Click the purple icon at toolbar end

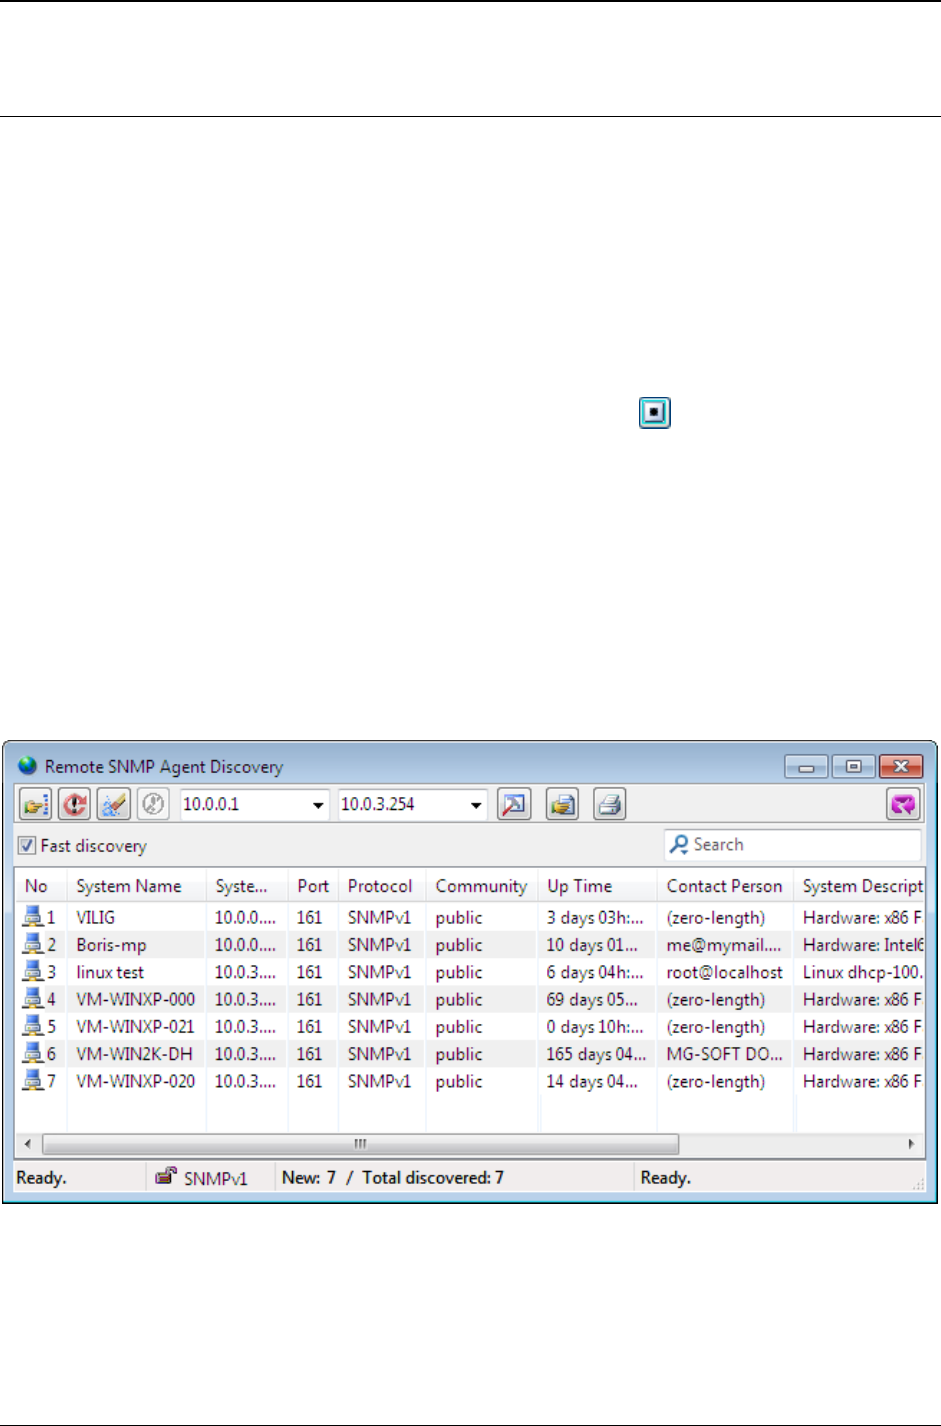(x=903, y=804)
